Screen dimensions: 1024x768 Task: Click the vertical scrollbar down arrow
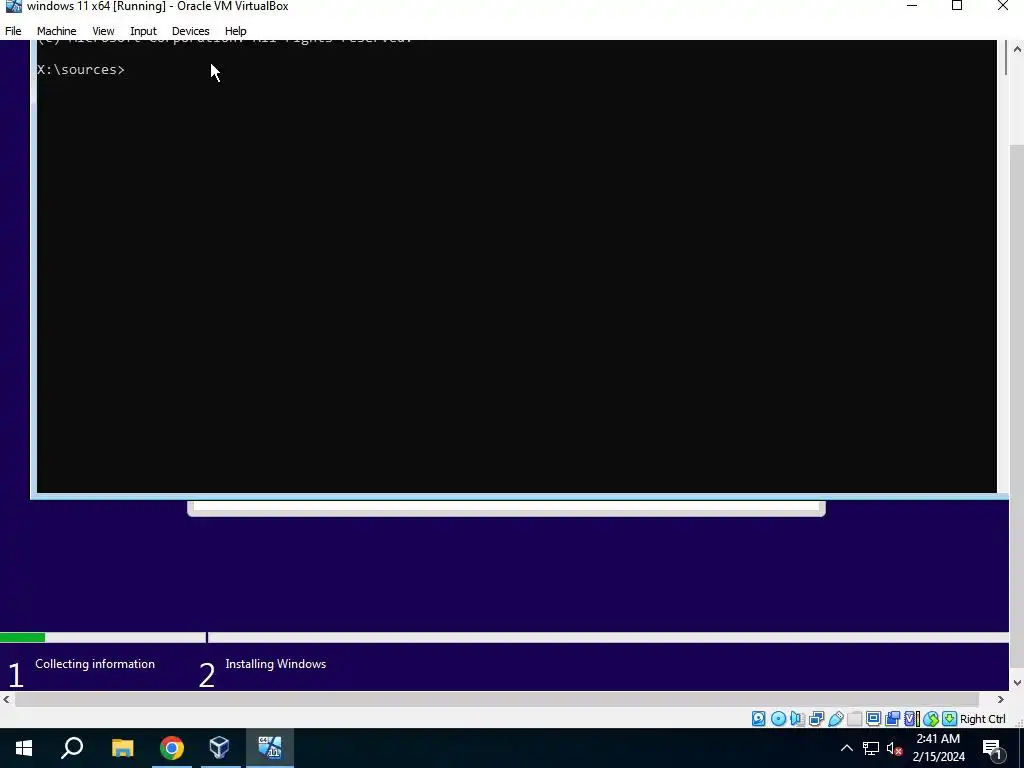1017,683
